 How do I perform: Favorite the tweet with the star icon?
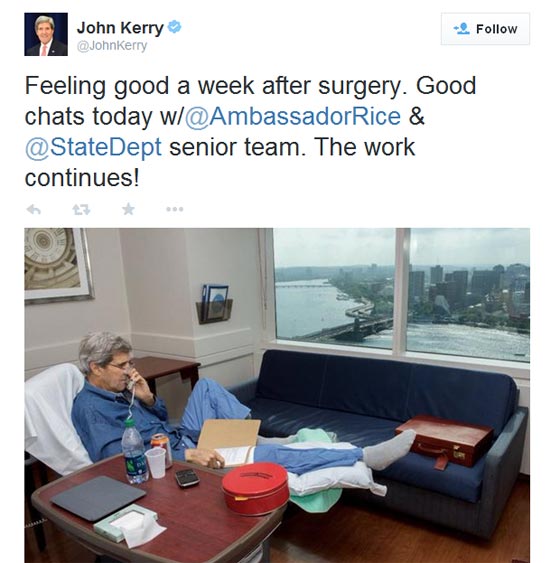128,209
